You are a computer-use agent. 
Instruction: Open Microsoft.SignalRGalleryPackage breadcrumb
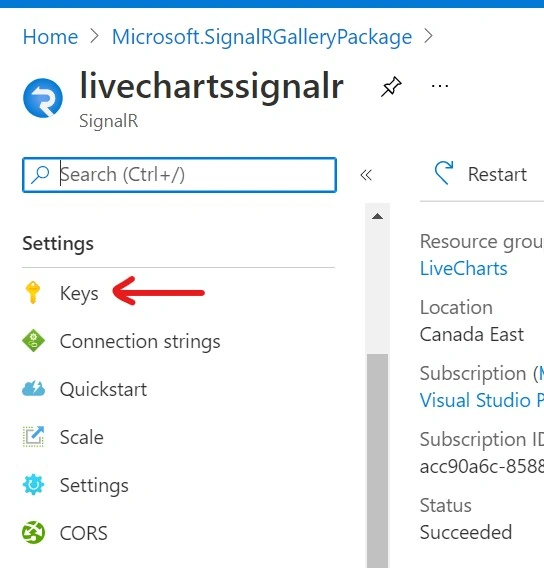[x=262, y=37]
